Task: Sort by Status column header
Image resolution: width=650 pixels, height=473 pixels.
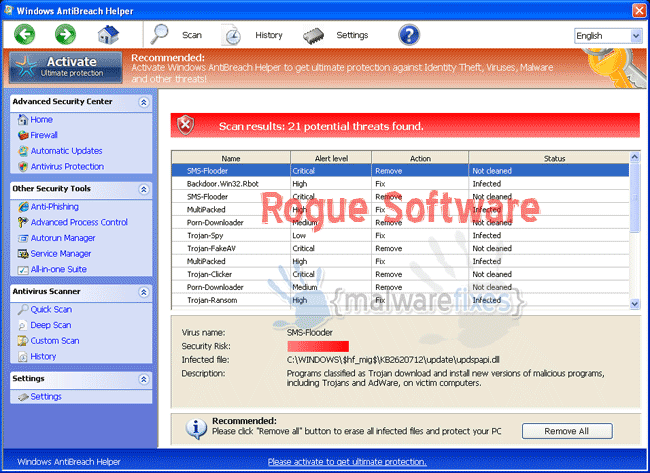Action: (549, 158)
